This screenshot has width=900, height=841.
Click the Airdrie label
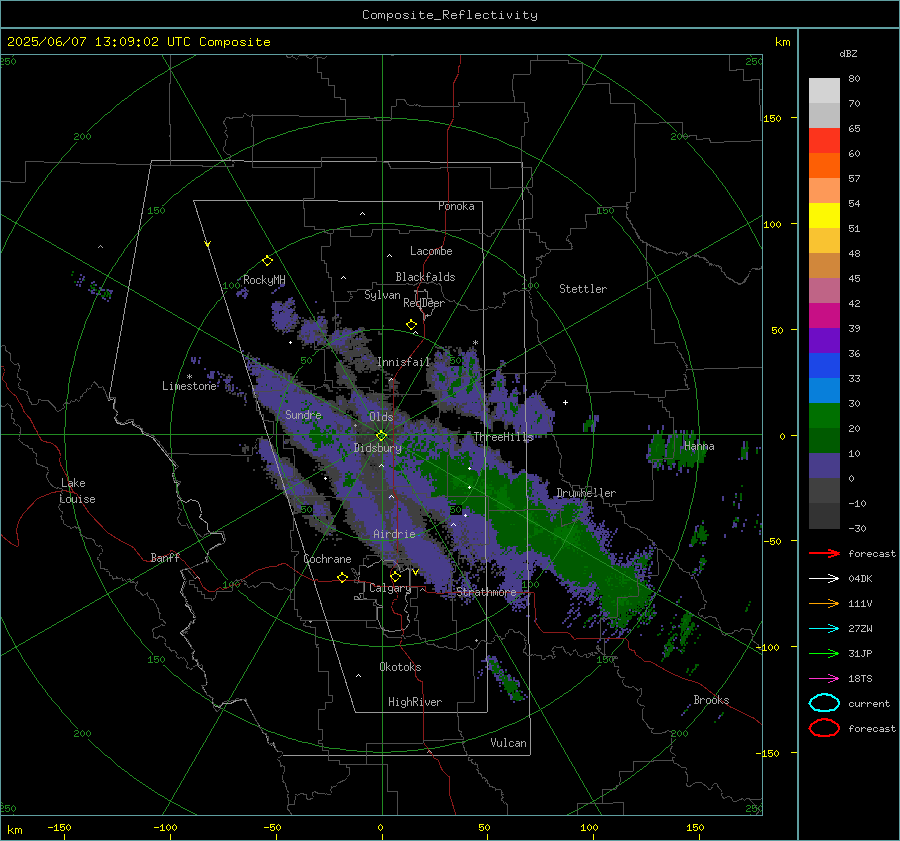point(394,534)
